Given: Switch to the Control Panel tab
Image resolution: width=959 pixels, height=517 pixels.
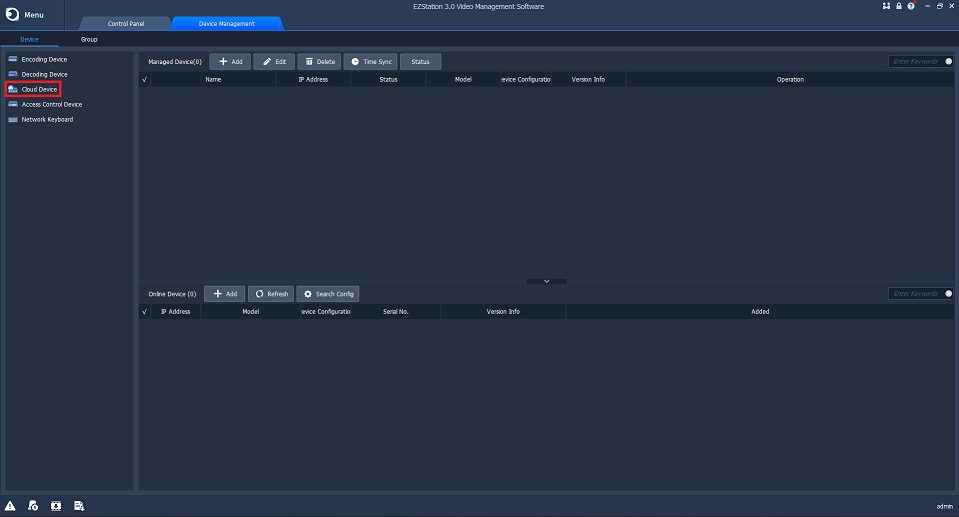Looking at the screenshot, I should pos(126,24).
